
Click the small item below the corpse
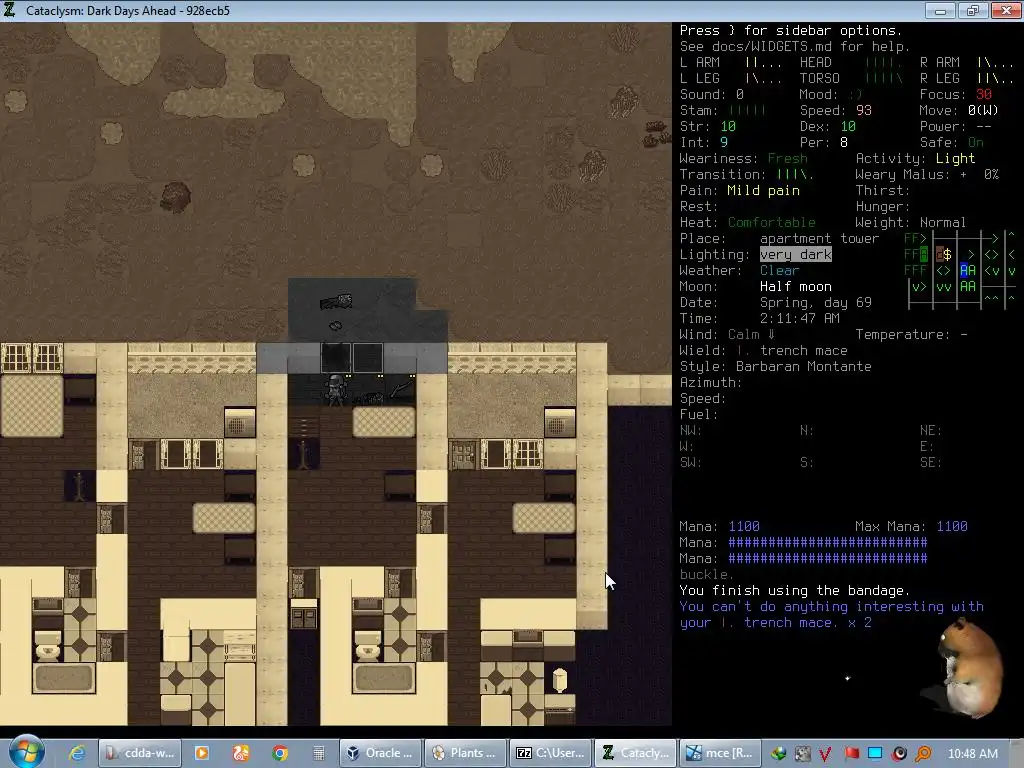point(335,325)
